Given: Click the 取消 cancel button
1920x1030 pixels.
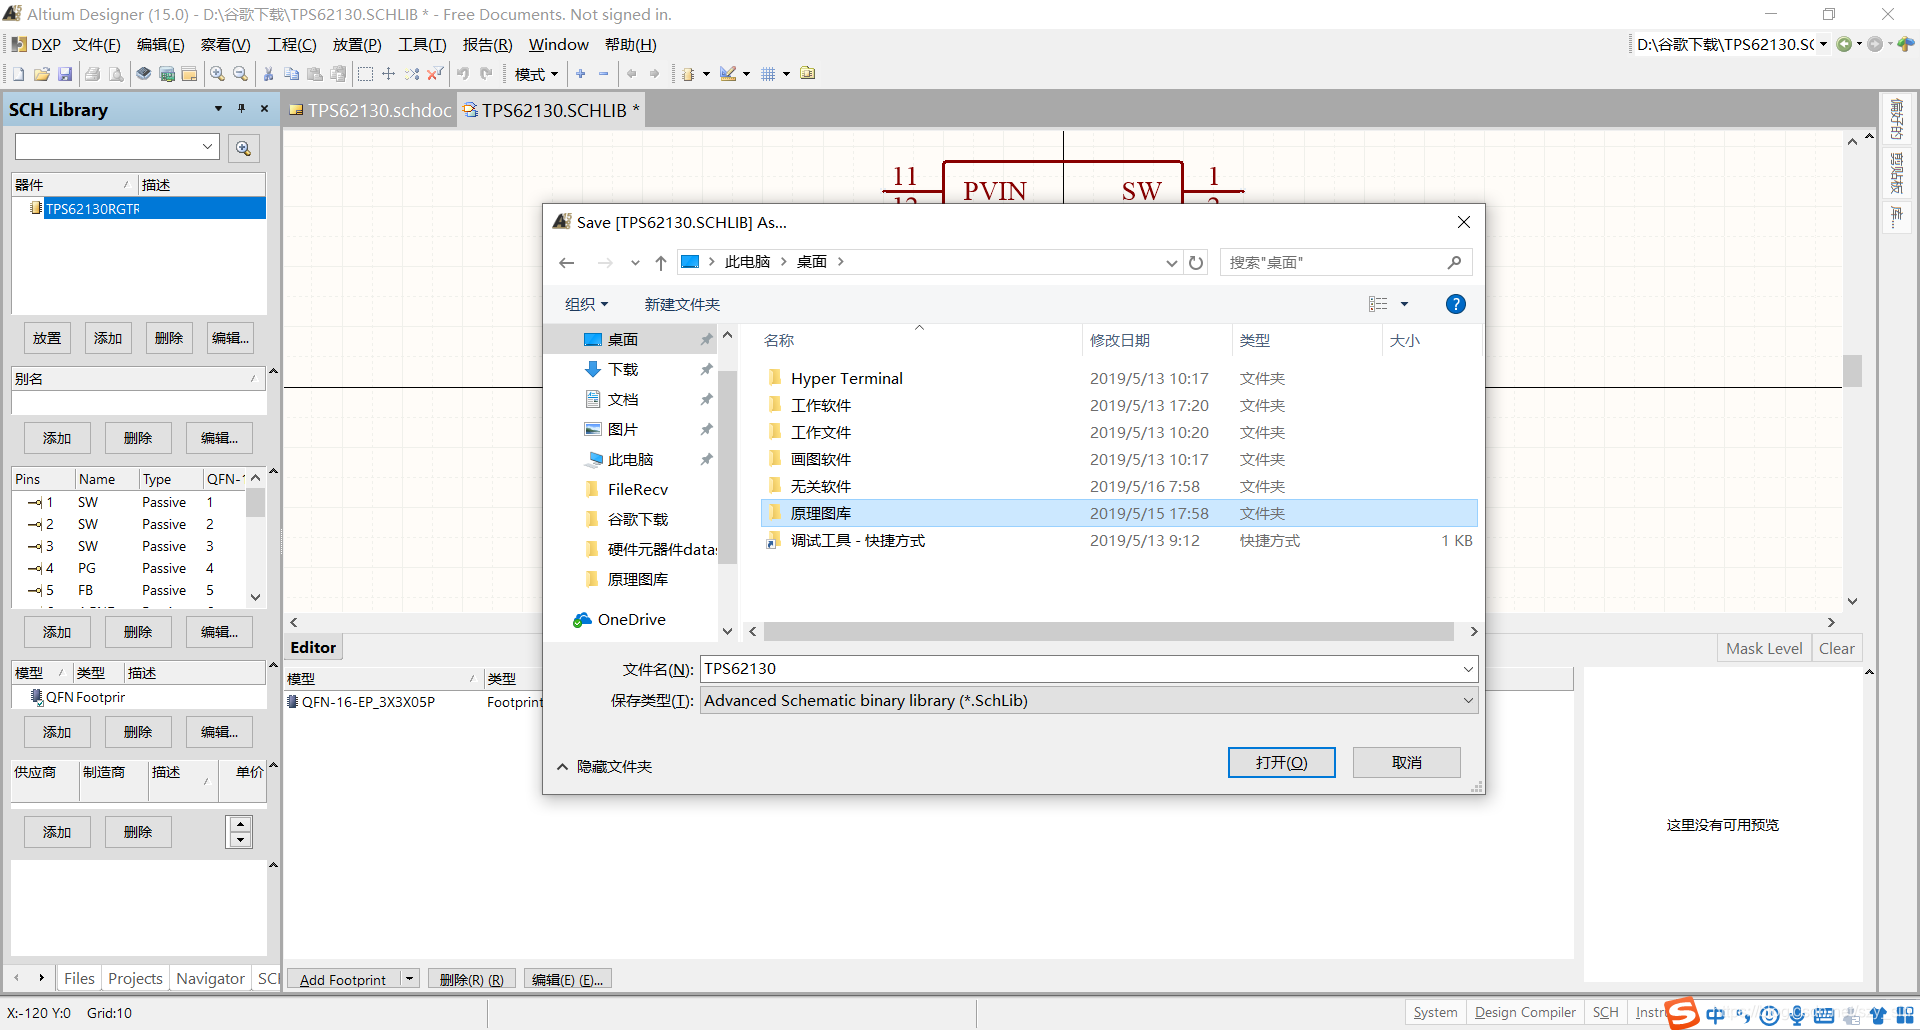Looking at the screenshot, I should (x=1407, y=763).
